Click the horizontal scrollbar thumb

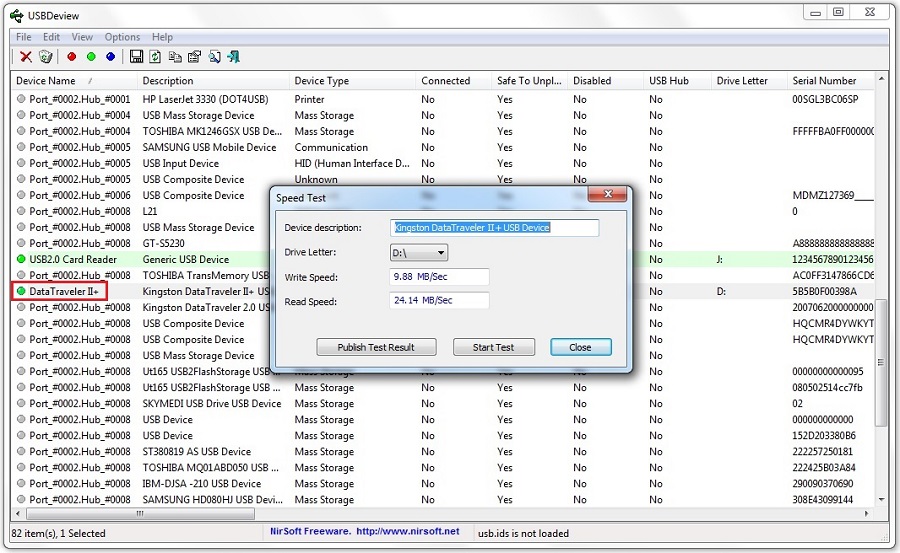[x=140, y=513]
